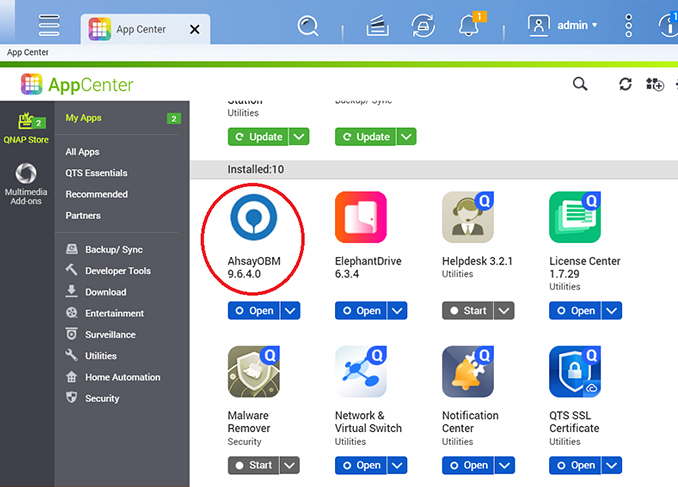Select Backup/ Sync category

click(104, 249)
